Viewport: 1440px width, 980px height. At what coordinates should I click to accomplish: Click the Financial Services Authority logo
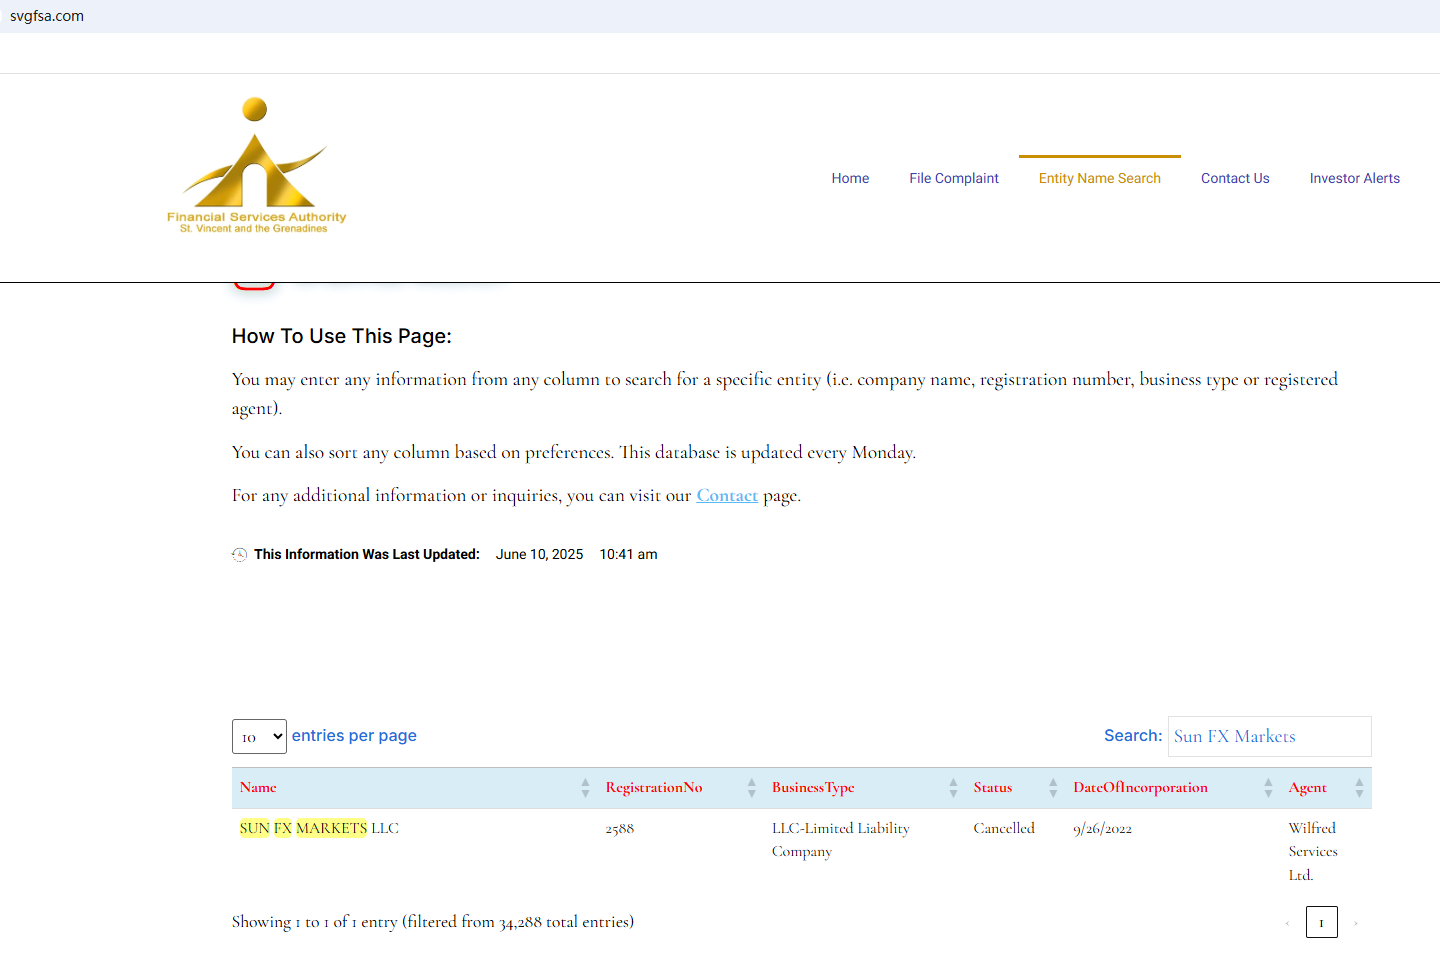(x=257, y=166)
